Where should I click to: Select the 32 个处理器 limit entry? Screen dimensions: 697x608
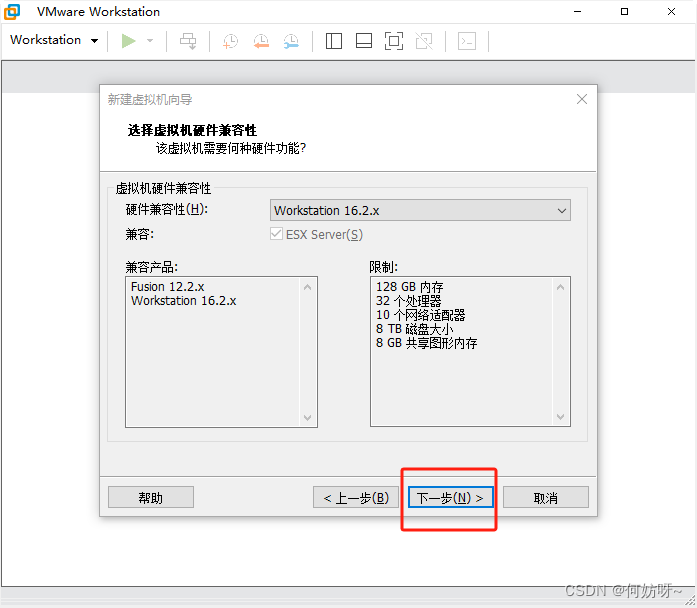(409, 301)
